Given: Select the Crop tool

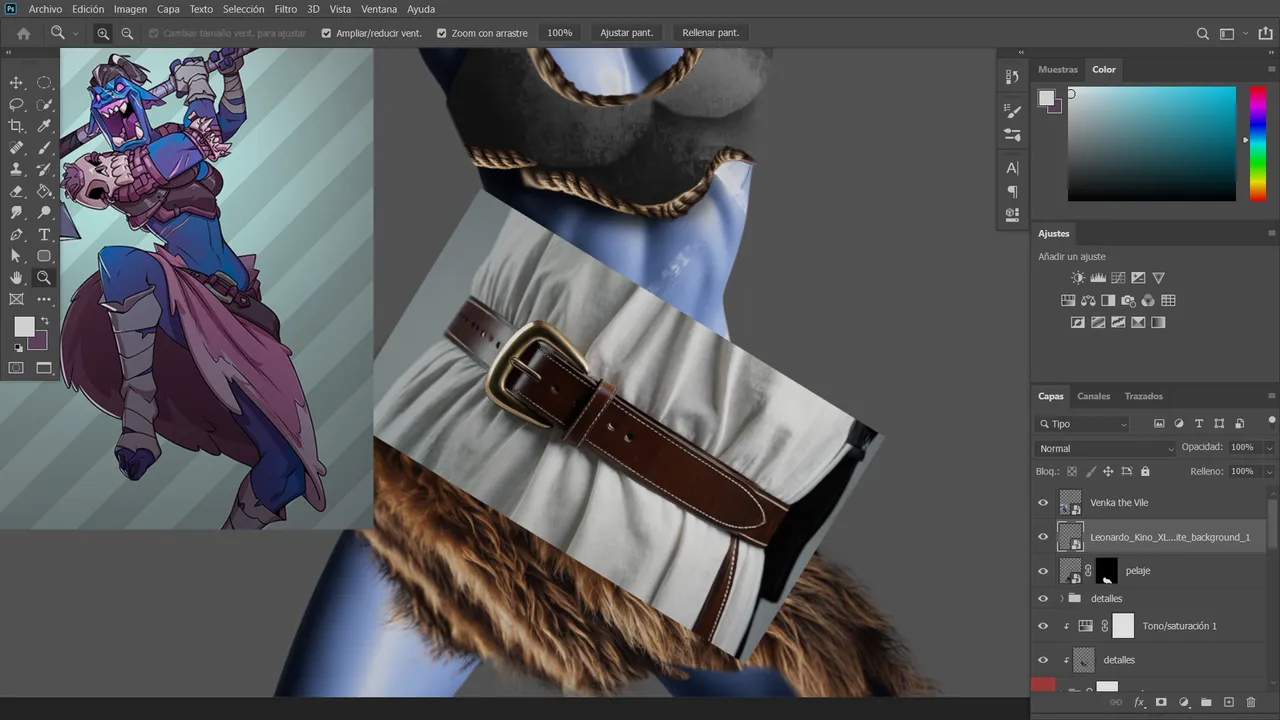Looking at the screenshot, I should coord(16,126).
